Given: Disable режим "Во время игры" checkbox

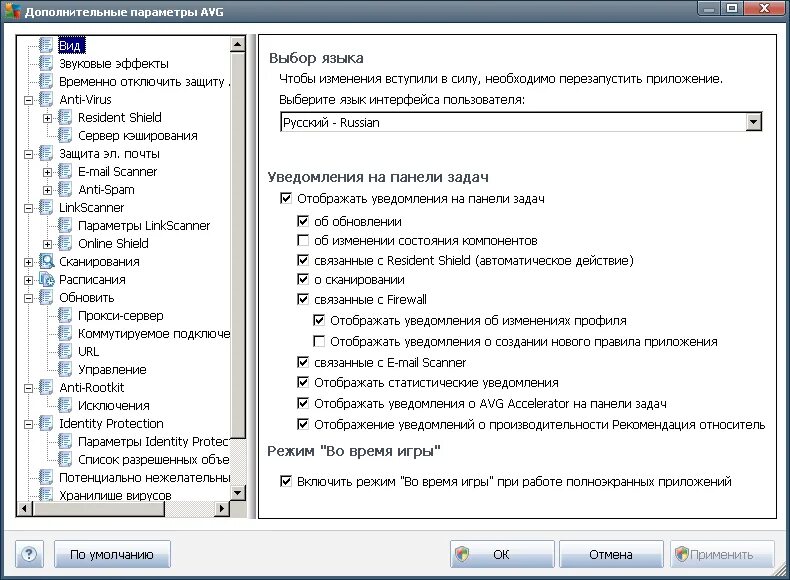Looking at the screenshot, I should point(286,481).
